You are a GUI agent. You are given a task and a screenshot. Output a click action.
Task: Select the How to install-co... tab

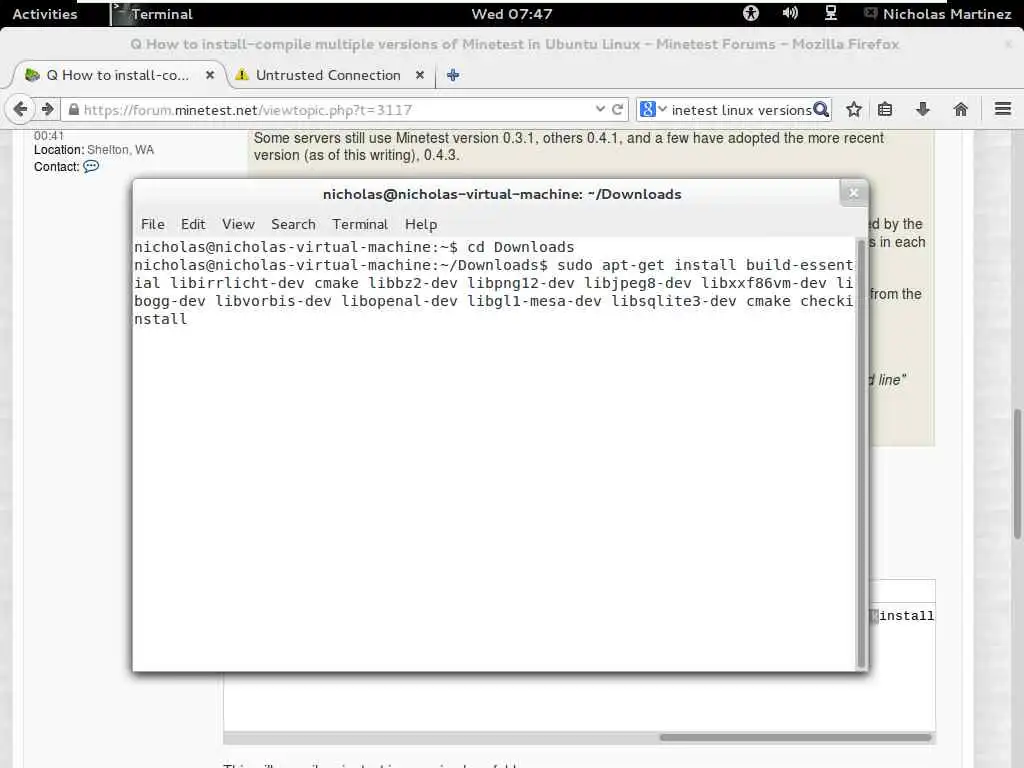pyautogui.click(x=118, y=75)
